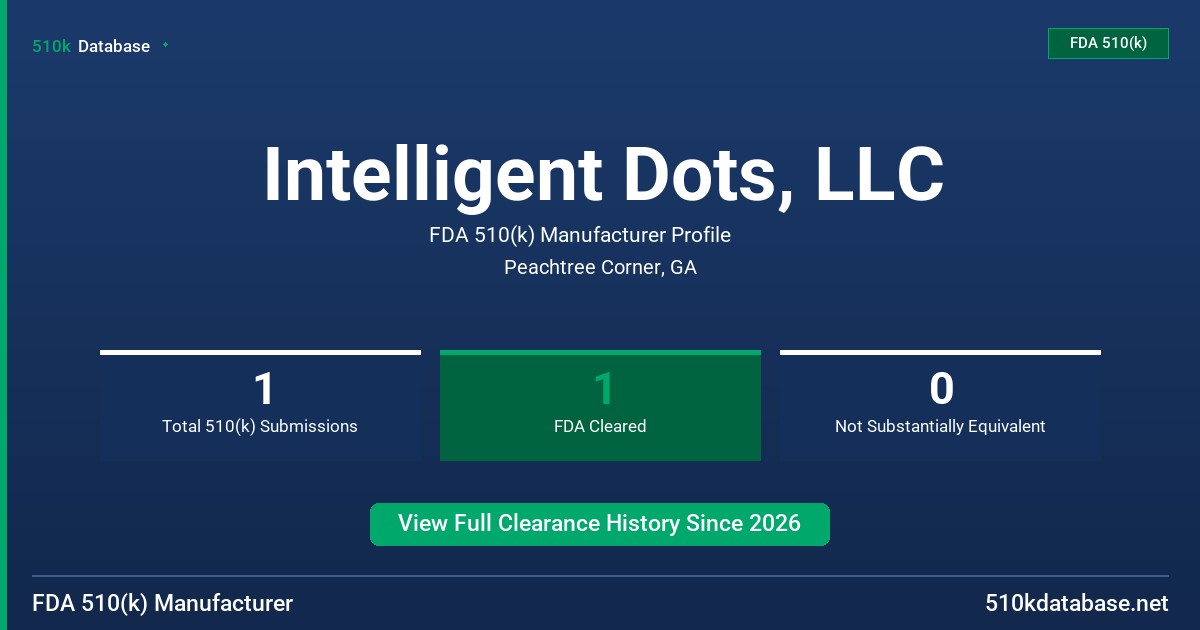Click the 510k Database logo text
The height and width of the screenshot is (630, 1200).
tap(91, 46)
